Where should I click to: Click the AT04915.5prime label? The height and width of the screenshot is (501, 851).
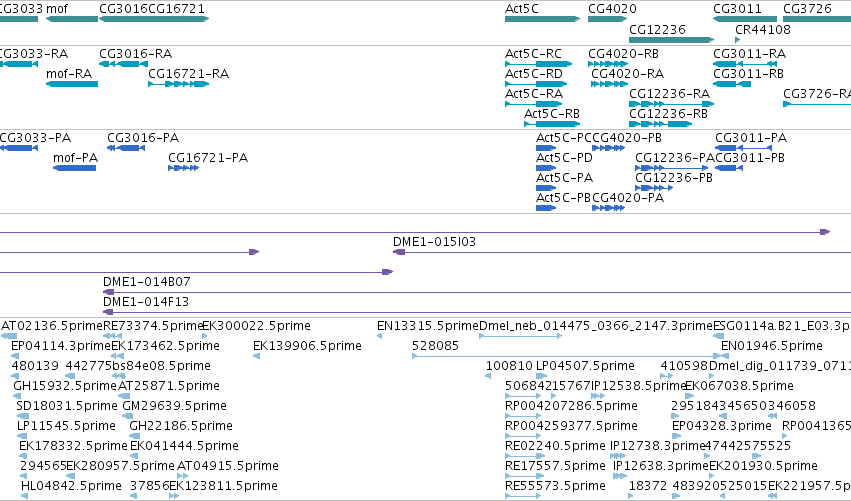(228, 466)
